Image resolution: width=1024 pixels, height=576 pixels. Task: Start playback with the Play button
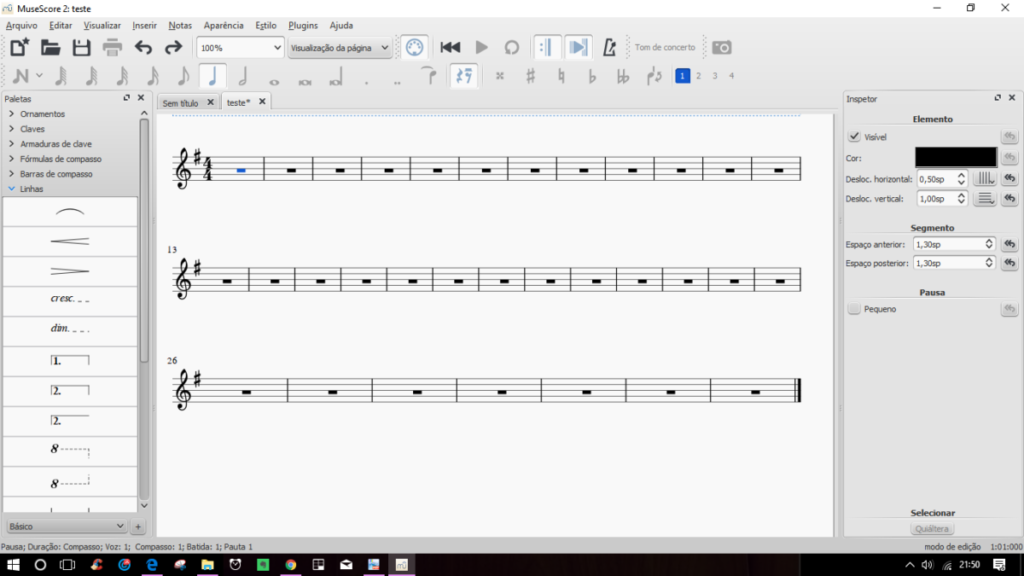(x=481, y=47)
